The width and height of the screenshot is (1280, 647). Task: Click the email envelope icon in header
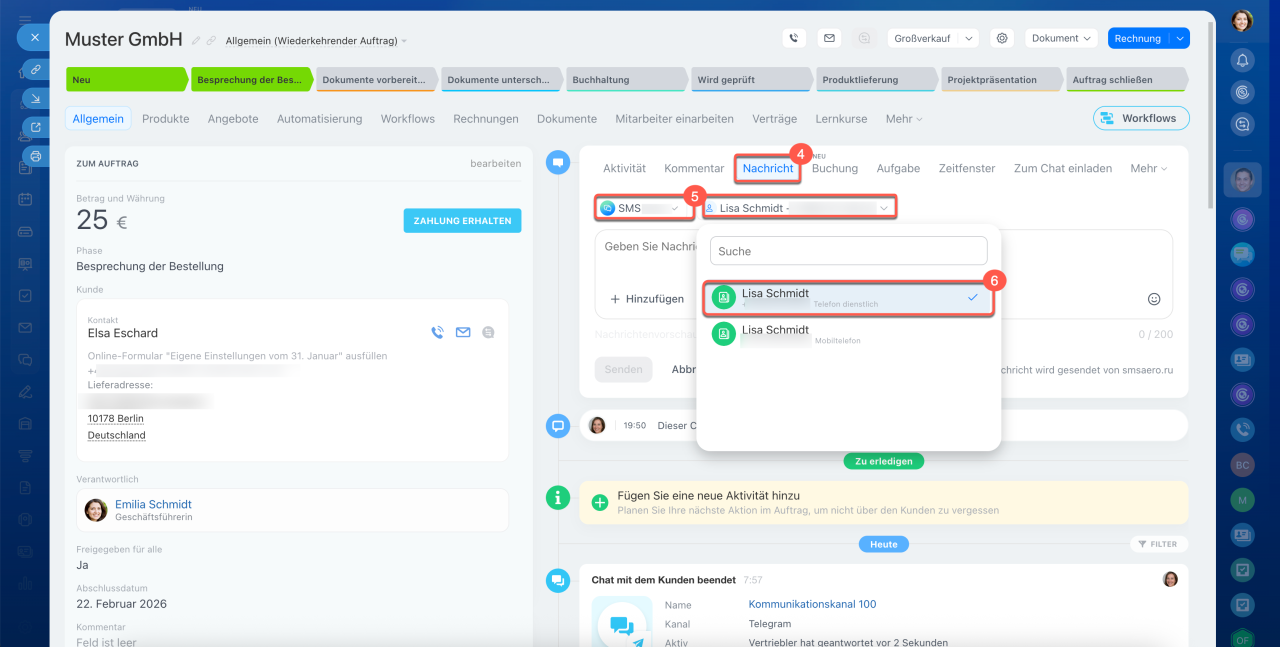(828, 38)
